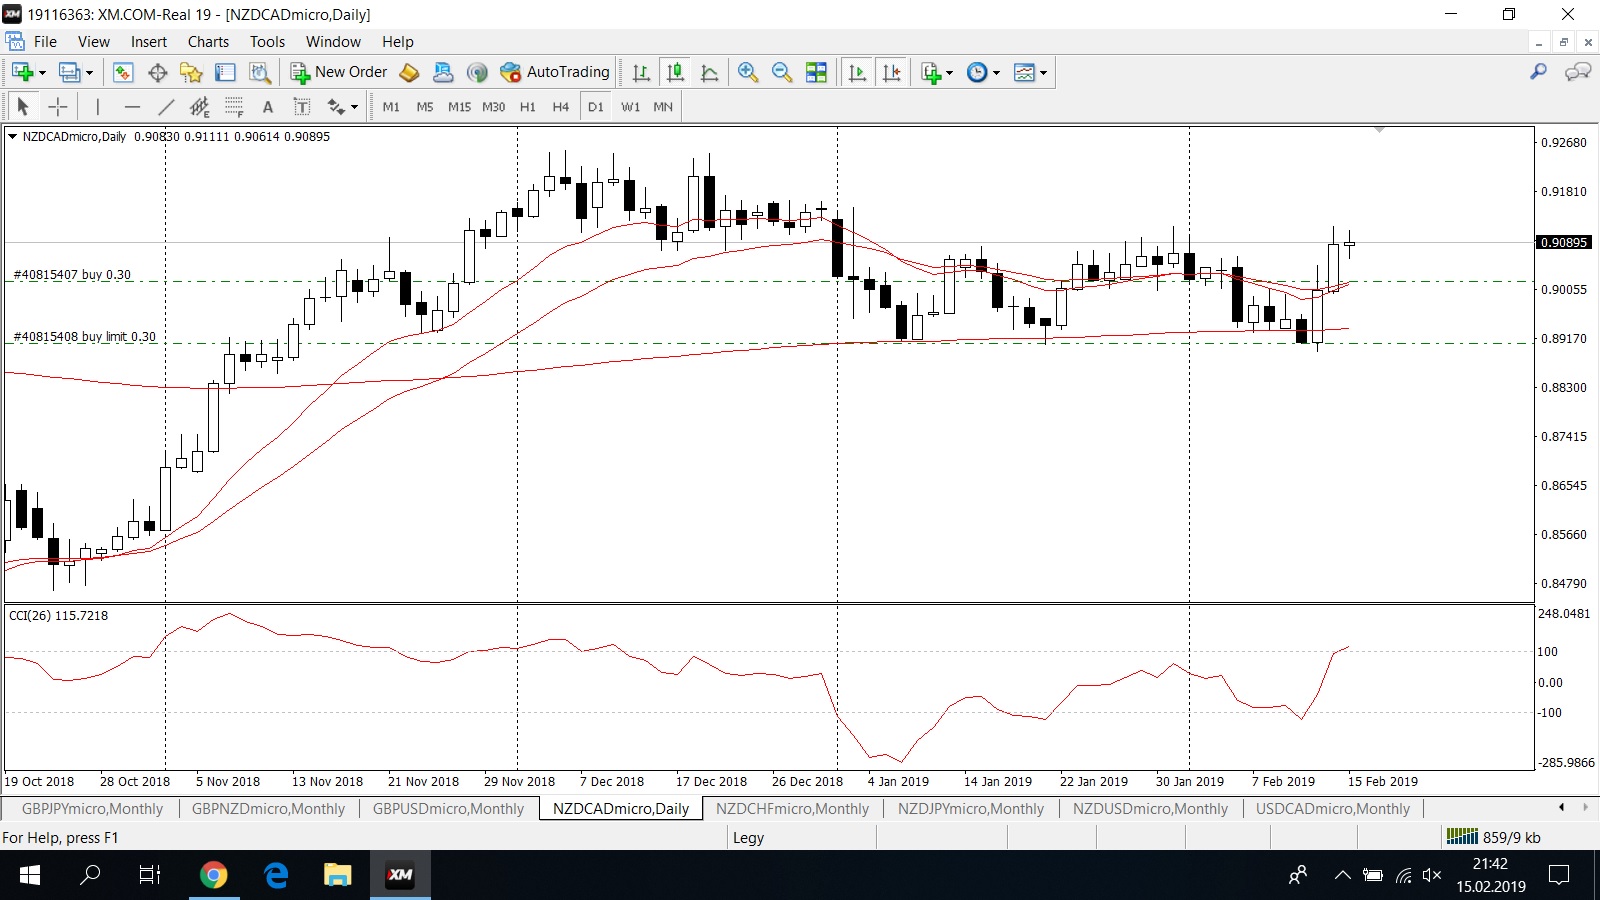Open the indicators list dropdown
This screenshot has height=900, width=1600.
click(936, 72)
